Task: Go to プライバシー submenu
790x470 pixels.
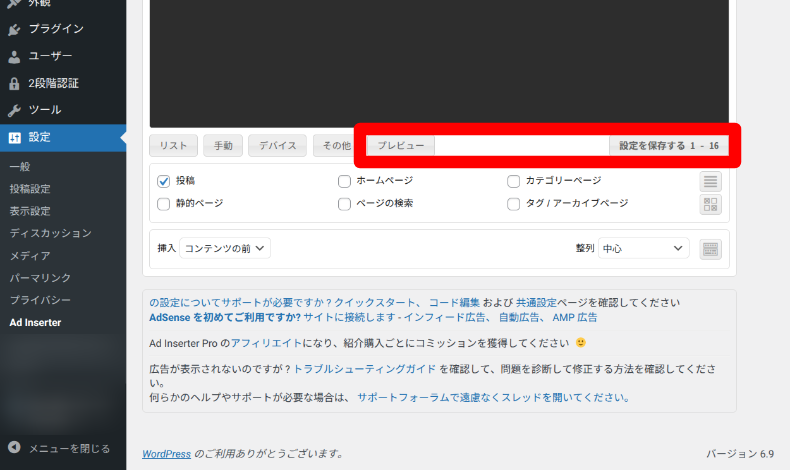Action: coord(40,300)
